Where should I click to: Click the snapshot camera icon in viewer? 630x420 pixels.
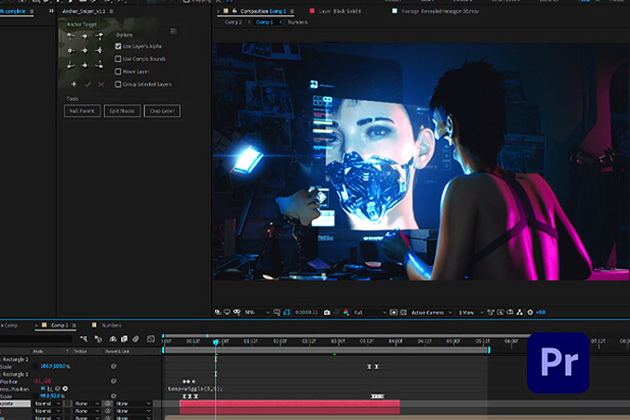tap(327, 312)
